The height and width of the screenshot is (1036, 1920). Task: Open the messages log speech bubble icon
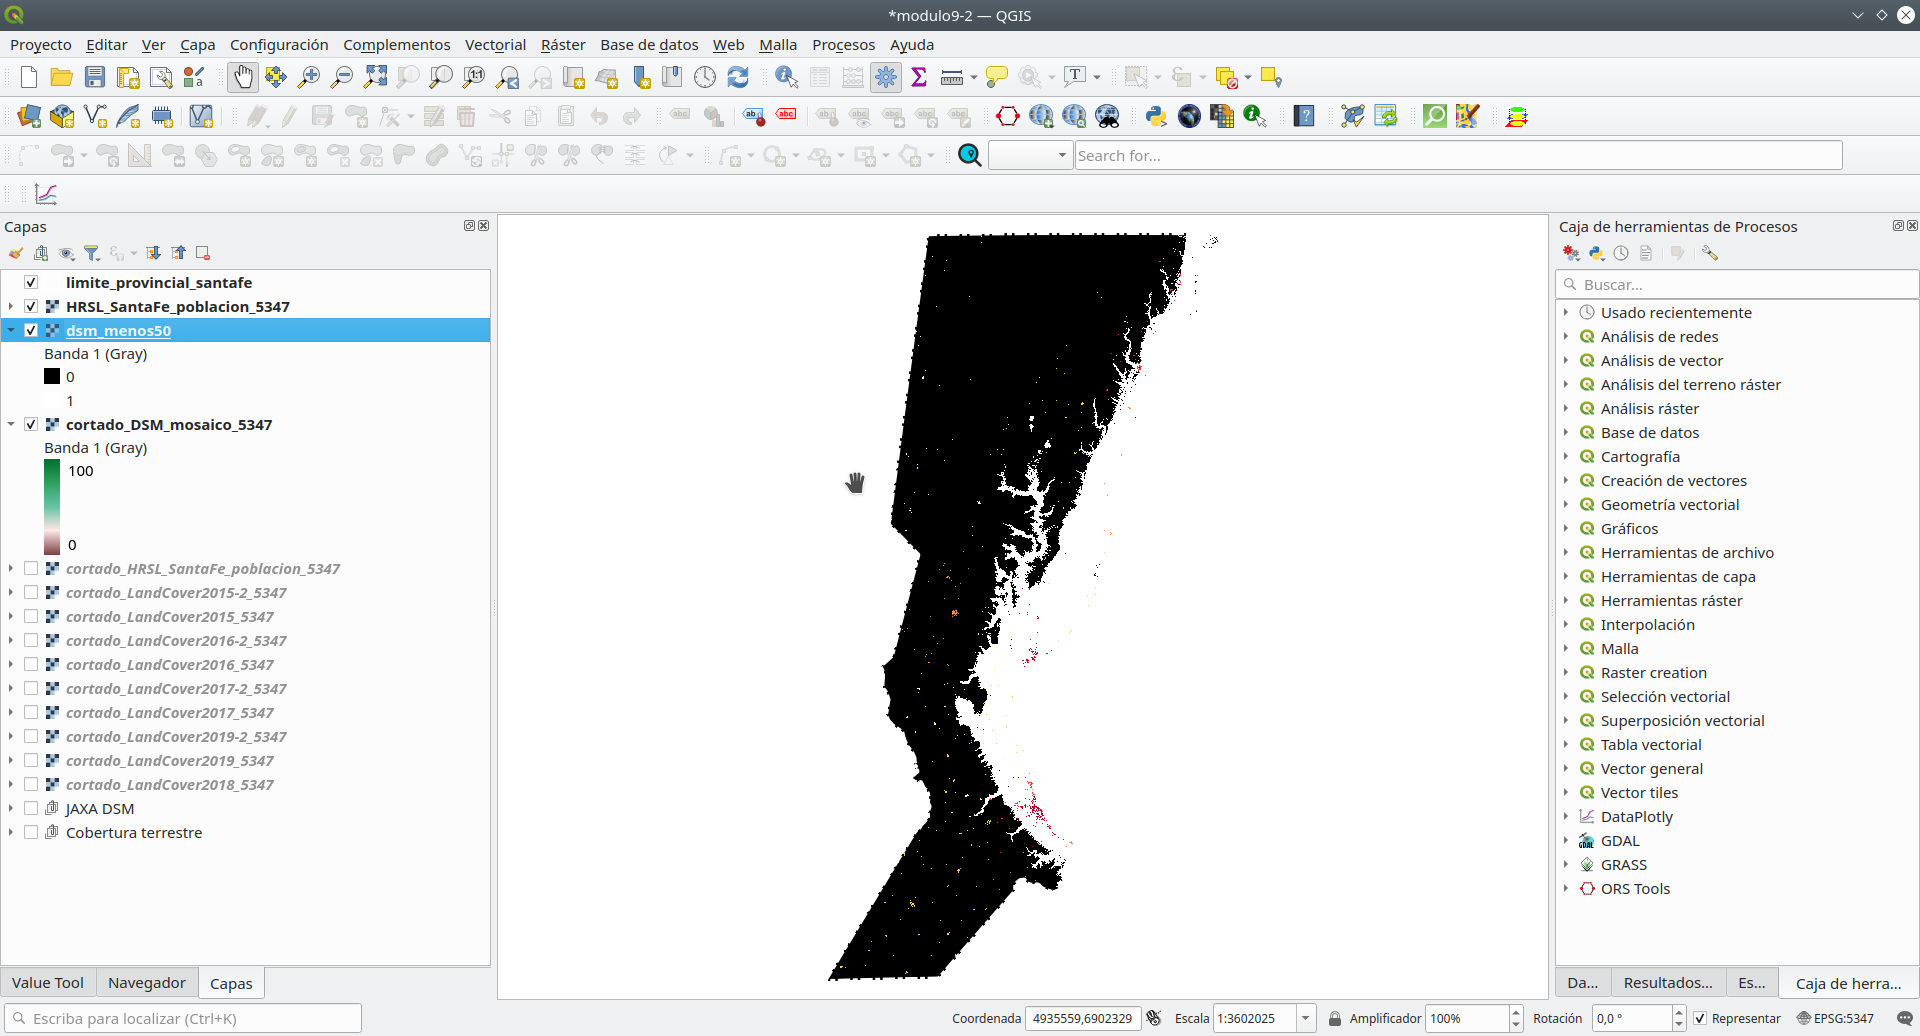click(1905, 1018)
